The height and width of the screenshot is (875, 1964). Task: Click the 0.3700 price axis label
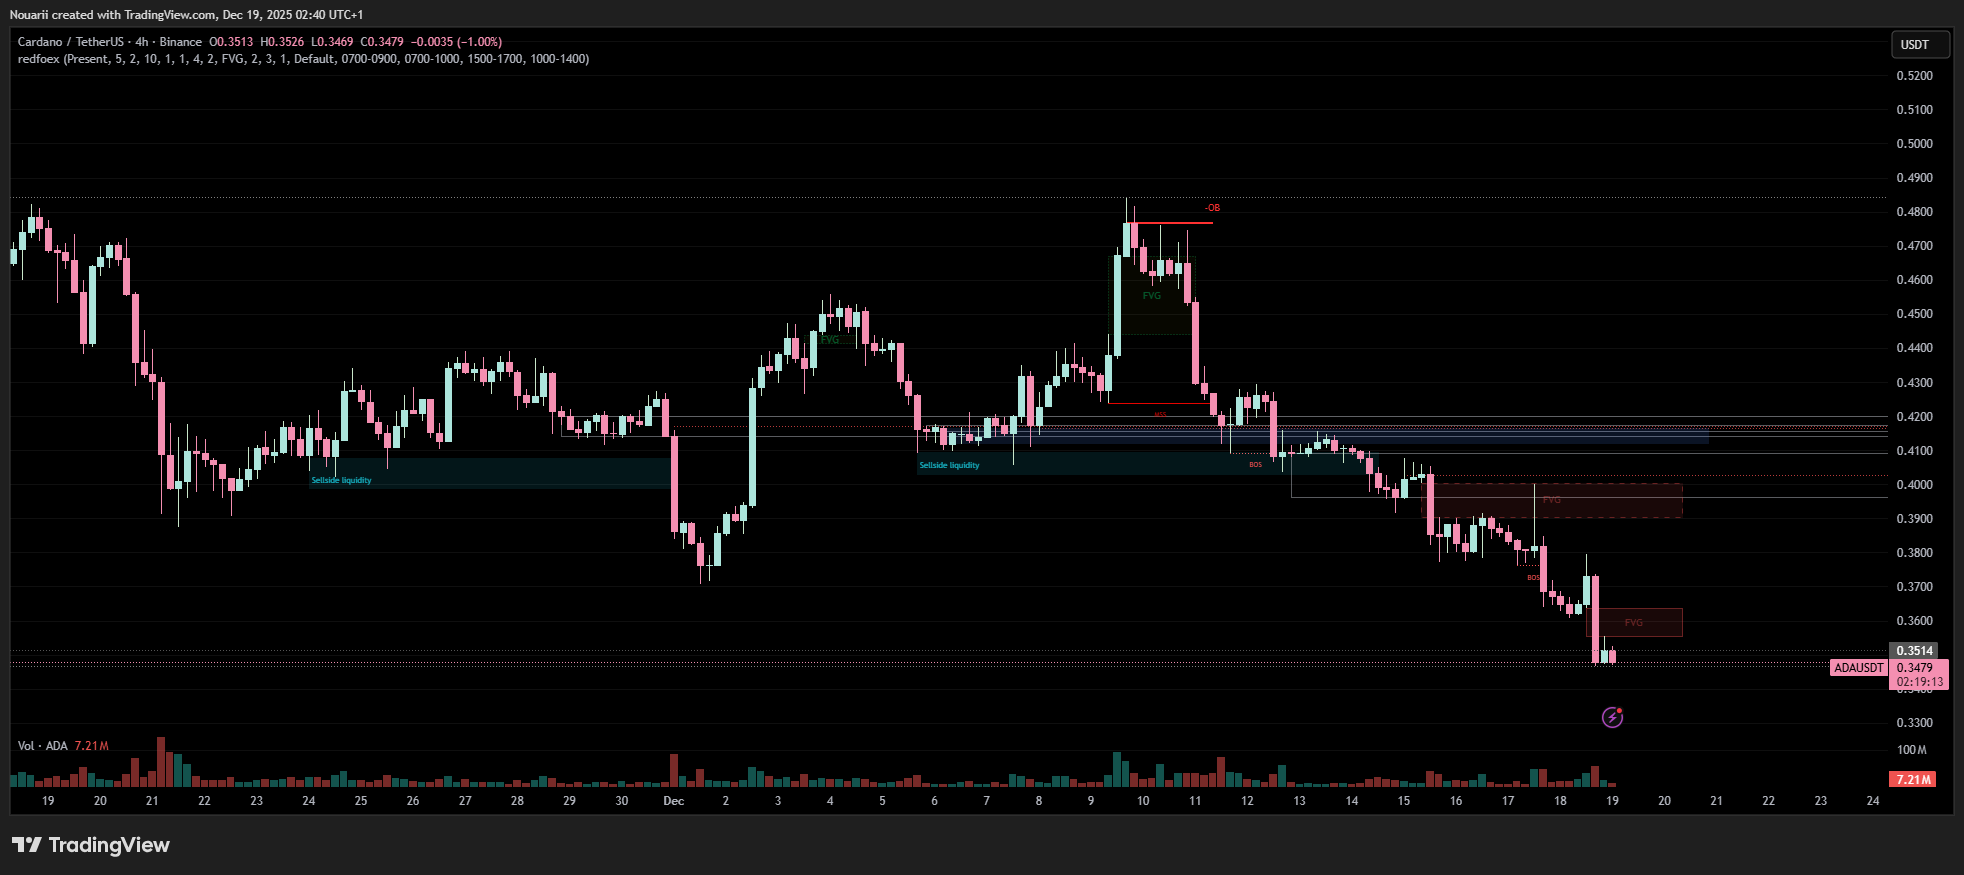(1915, 587)
